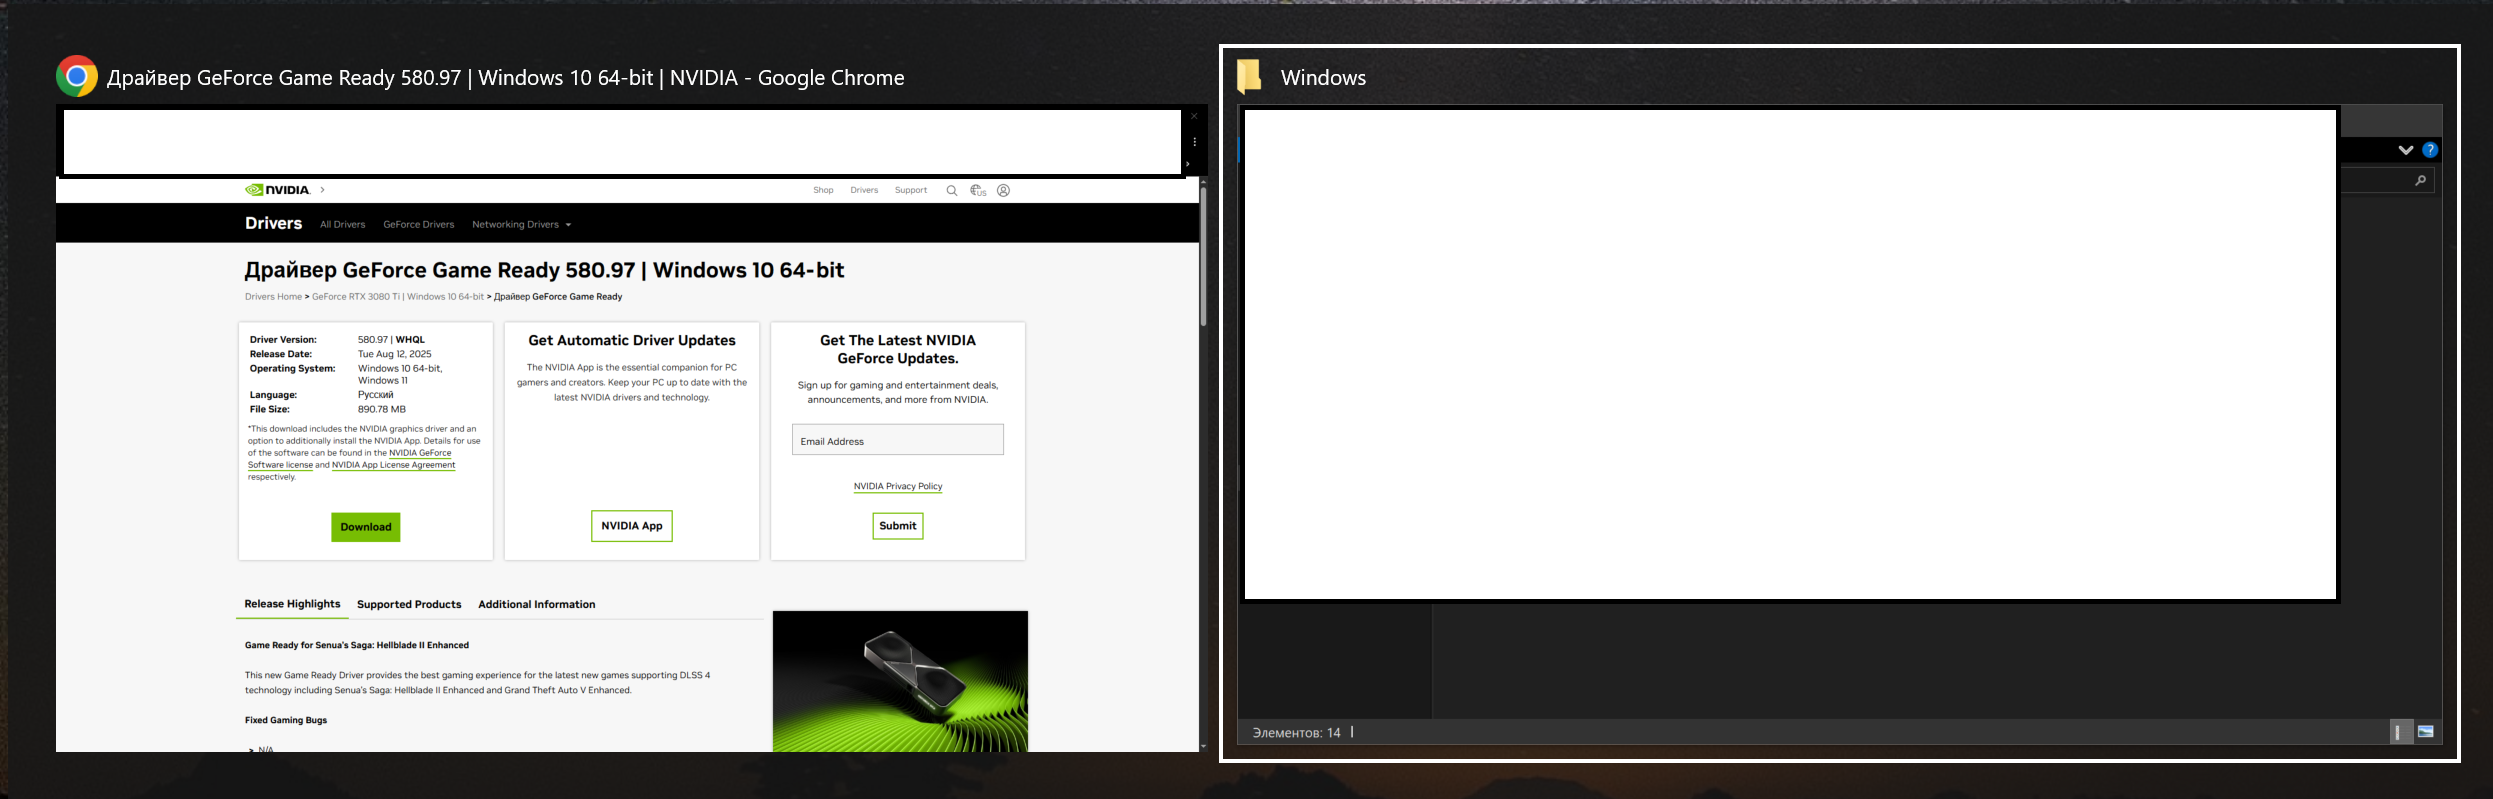Viewport: 2493px width, 799px height.
Task: Click the green Download button
Action: coord(366,527)
